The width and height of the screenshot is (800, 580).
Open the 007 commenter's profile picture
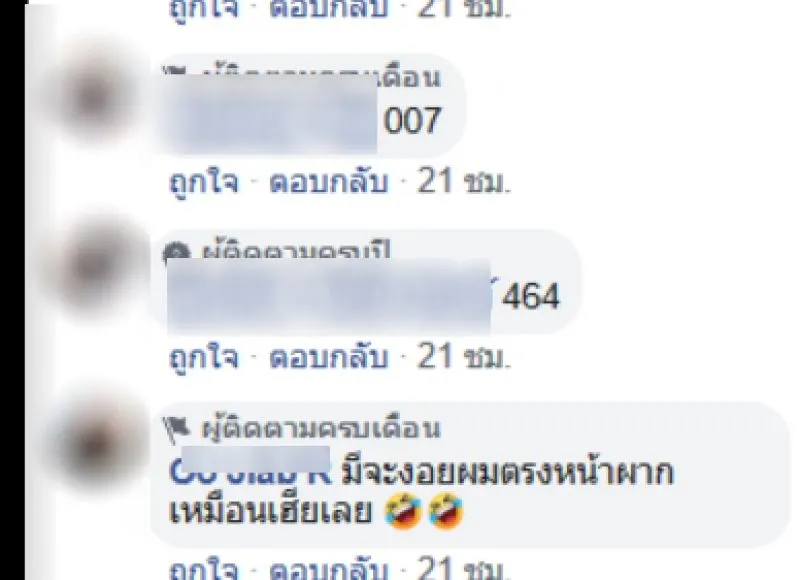95,95
